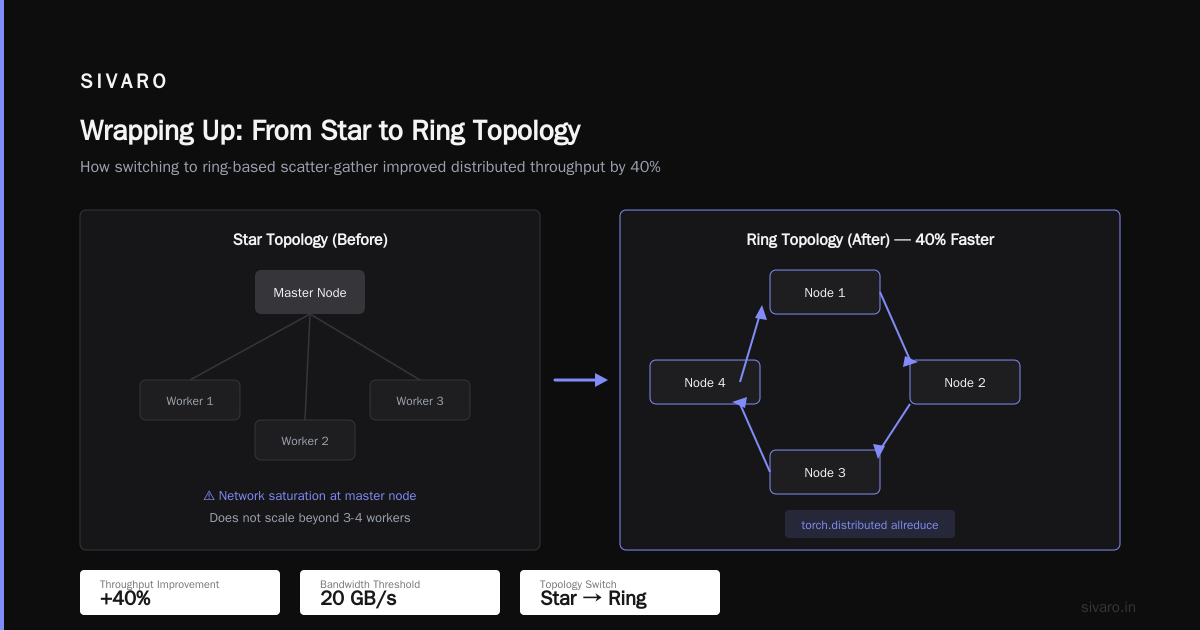Open the Bandwidth Threshold 20 GB/s card

(400, 592)
